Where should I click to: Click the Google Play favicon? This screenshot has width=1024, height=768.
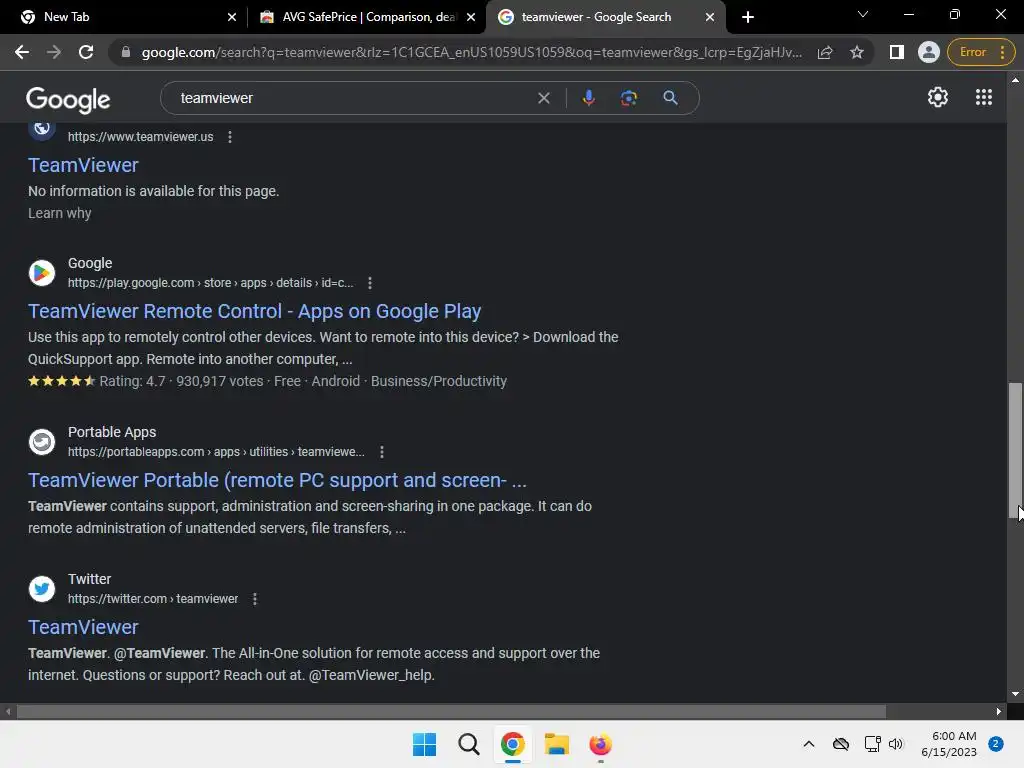tap(42, 273)
